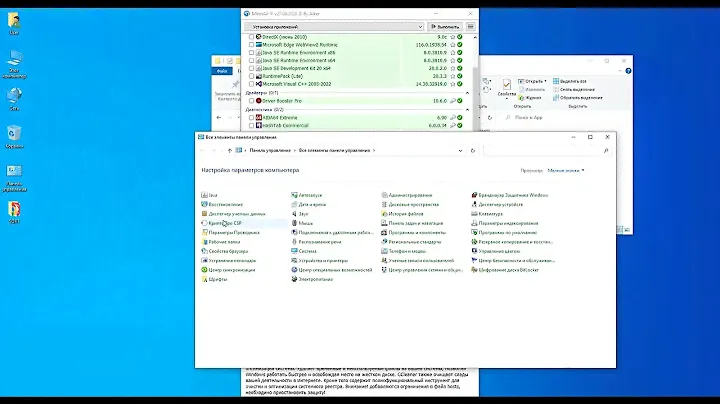Open the Установка приложений dropdown
Screen dimensions: 720x404
click(333, 26)
